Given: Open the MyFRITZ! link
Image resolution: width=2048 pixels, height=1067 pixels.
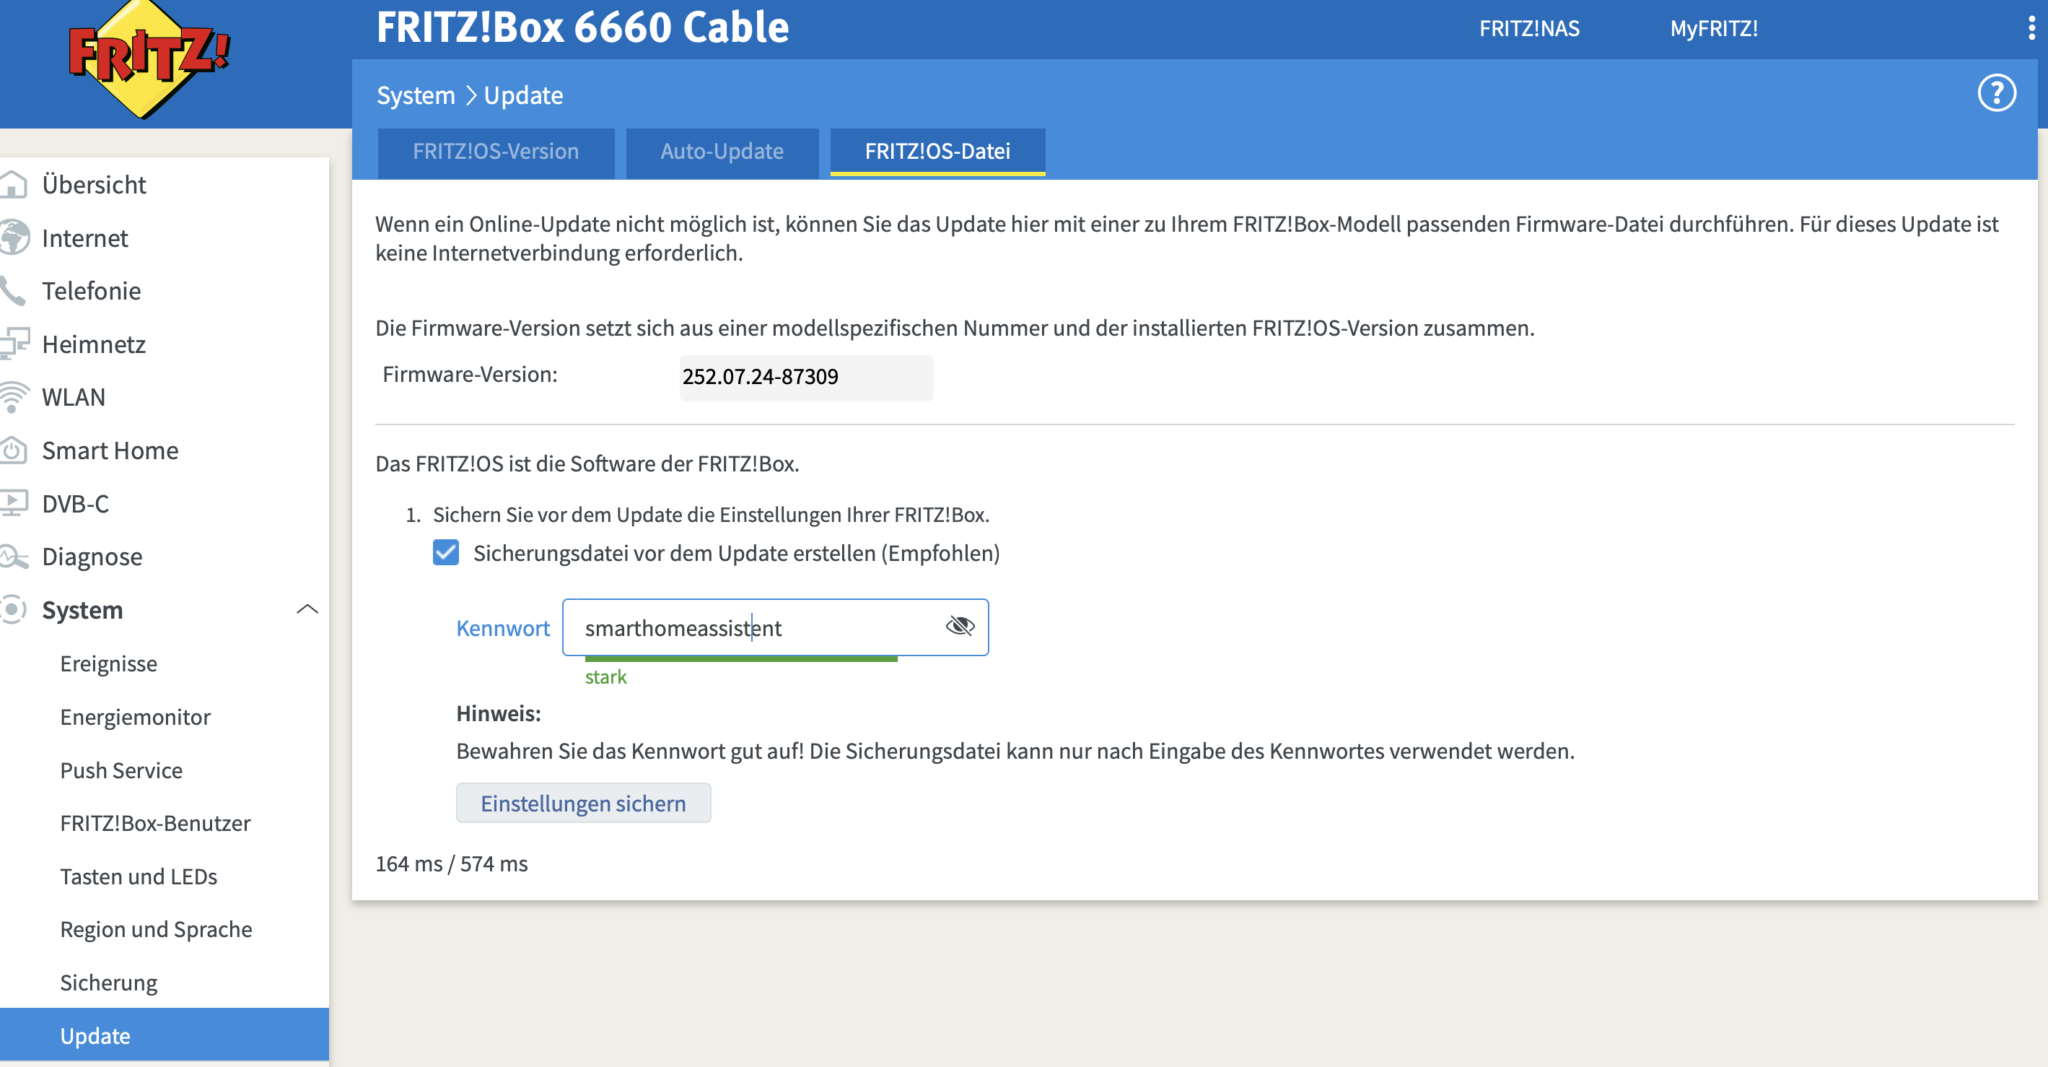Looking at the screenshot, I should point(1713,29).
